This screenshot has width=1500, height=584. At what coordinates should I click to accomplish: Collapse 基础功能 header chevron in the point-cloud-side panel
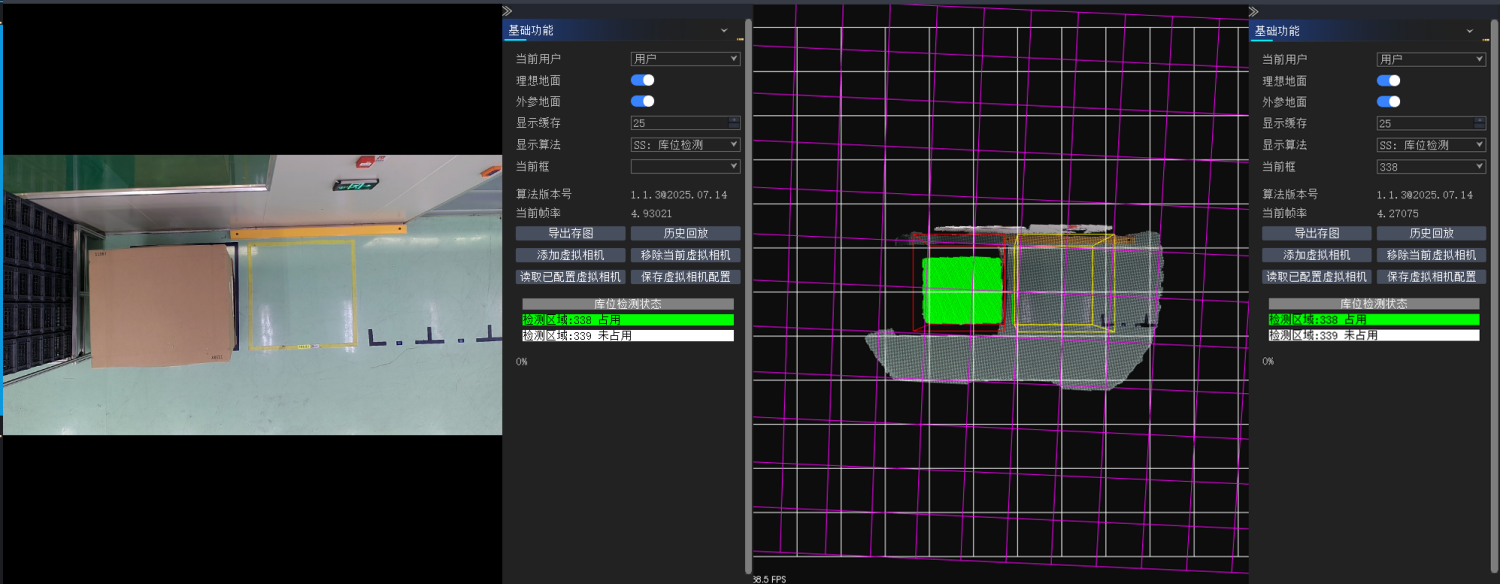click(1469, 31)
